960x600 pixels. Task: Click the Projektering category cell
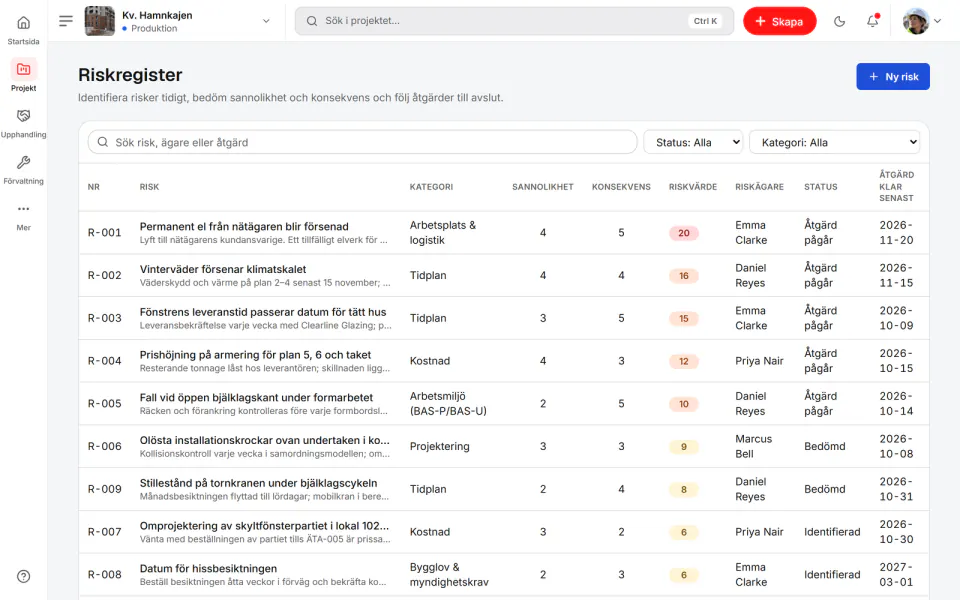point(440,447)
